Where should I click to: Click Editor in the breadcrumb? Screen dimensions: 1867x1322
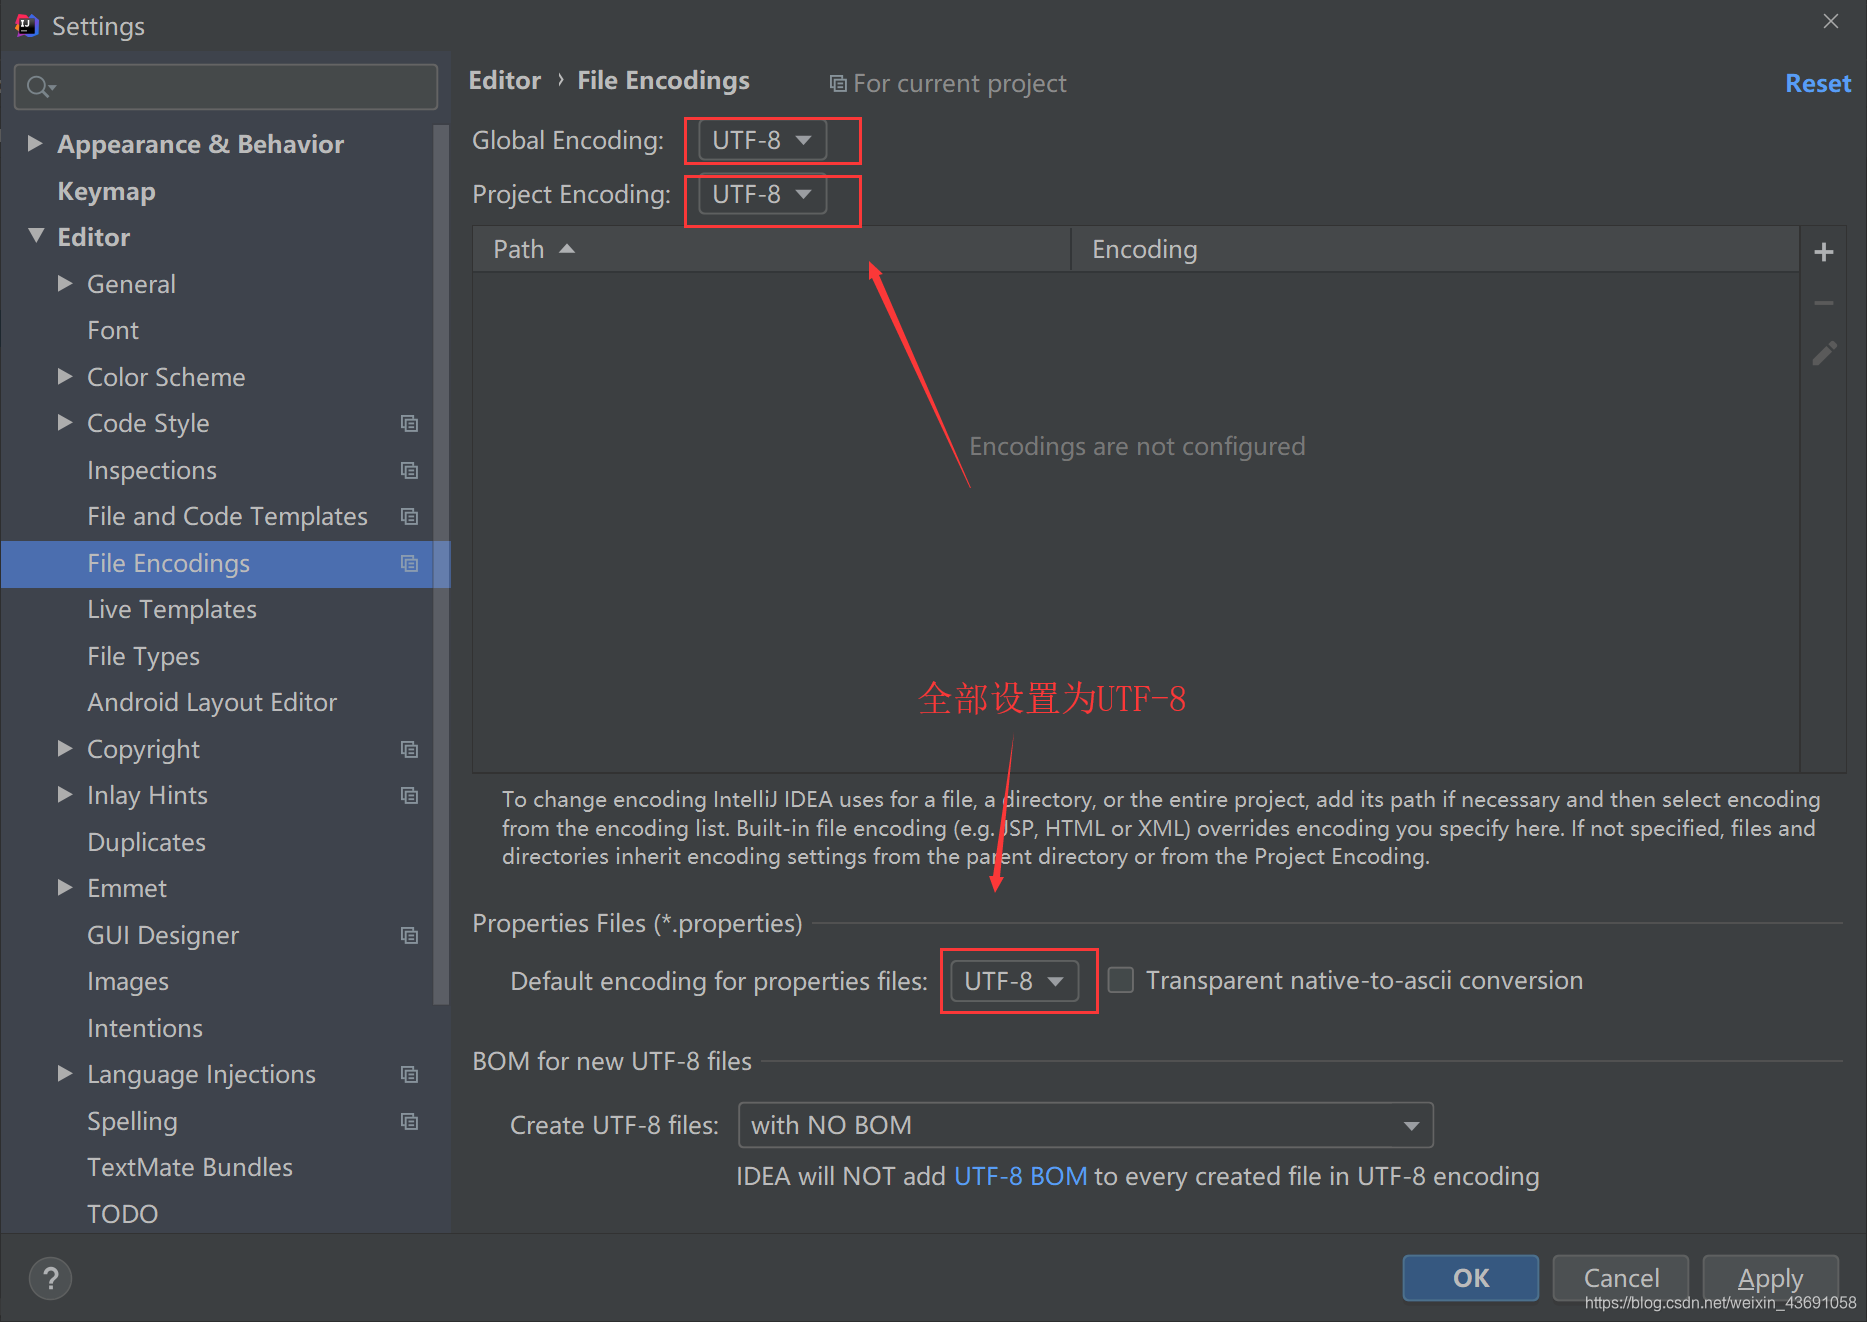pyautogui.click(x=505, y=80)
